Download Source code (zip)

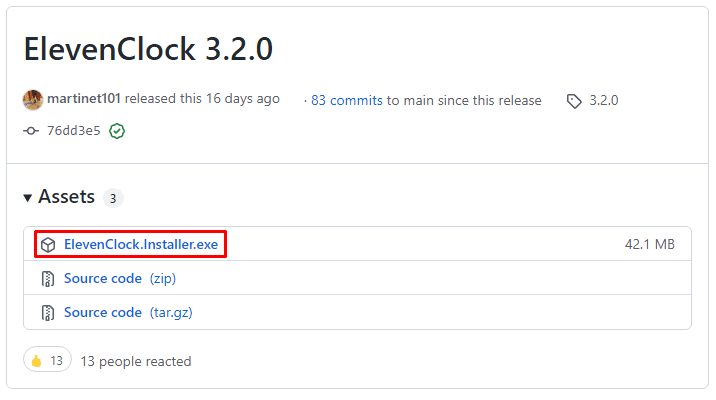tap(120, 279)
